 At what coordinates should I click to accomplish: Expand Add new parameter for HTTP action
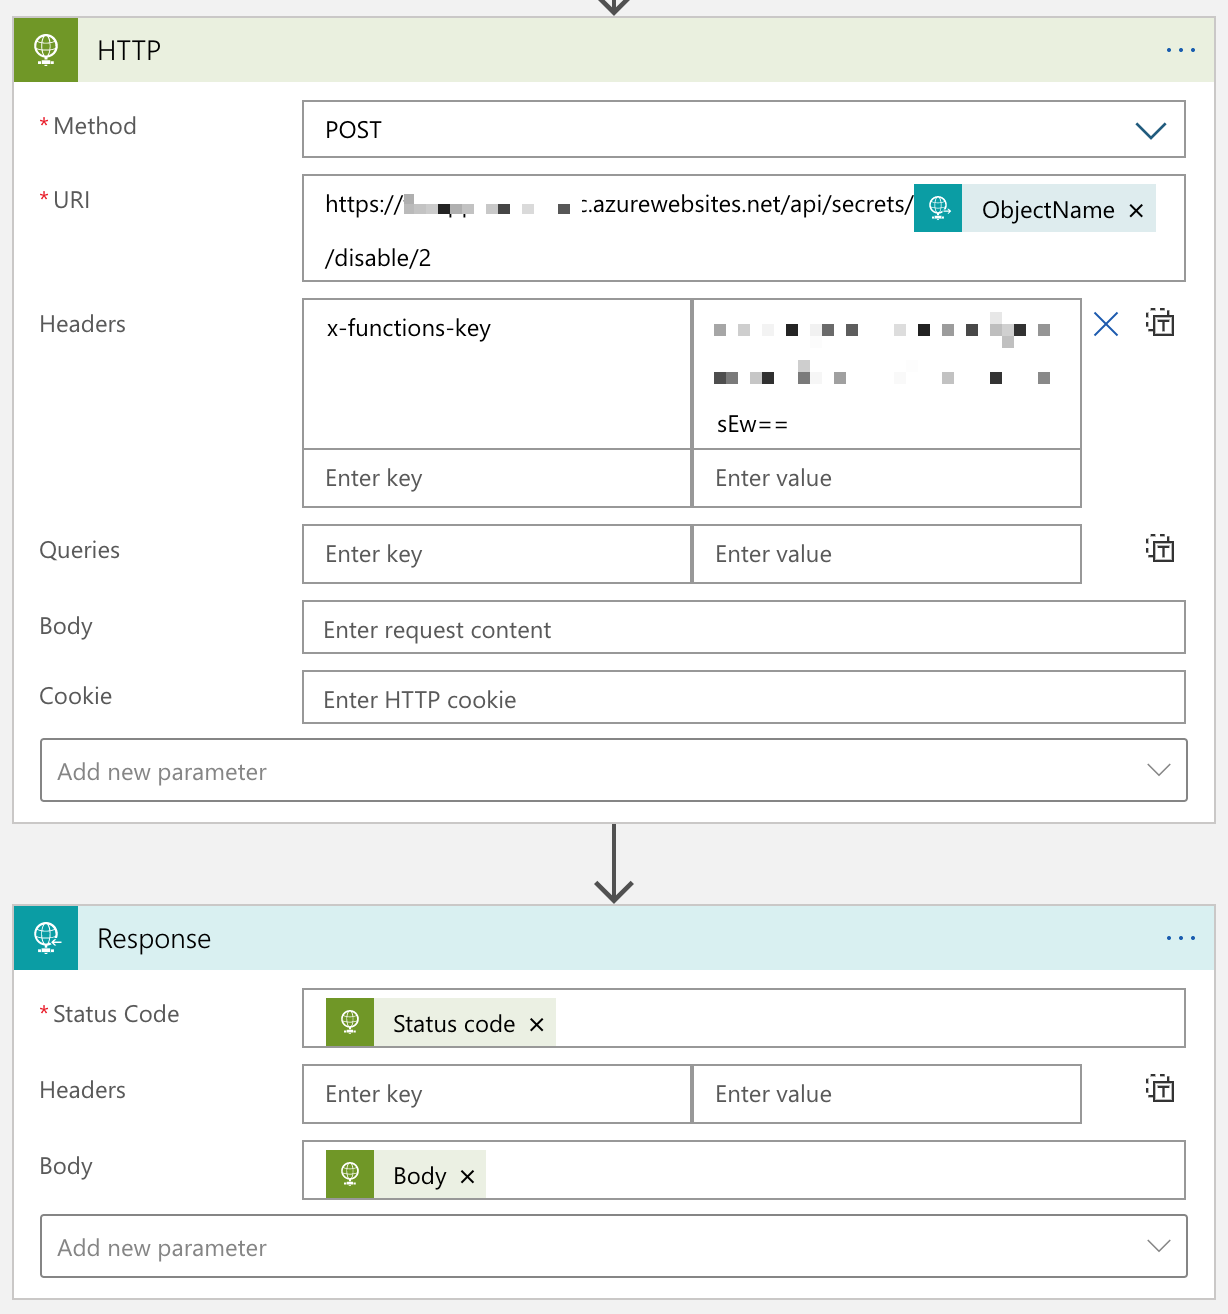tap(1157, 770)
